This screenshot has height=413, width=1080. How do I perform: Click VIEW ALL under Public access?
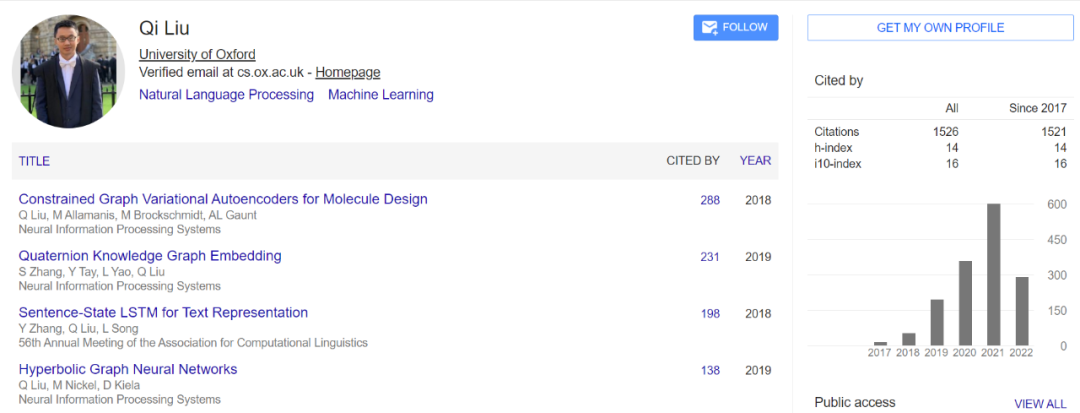click(1040, 404)
